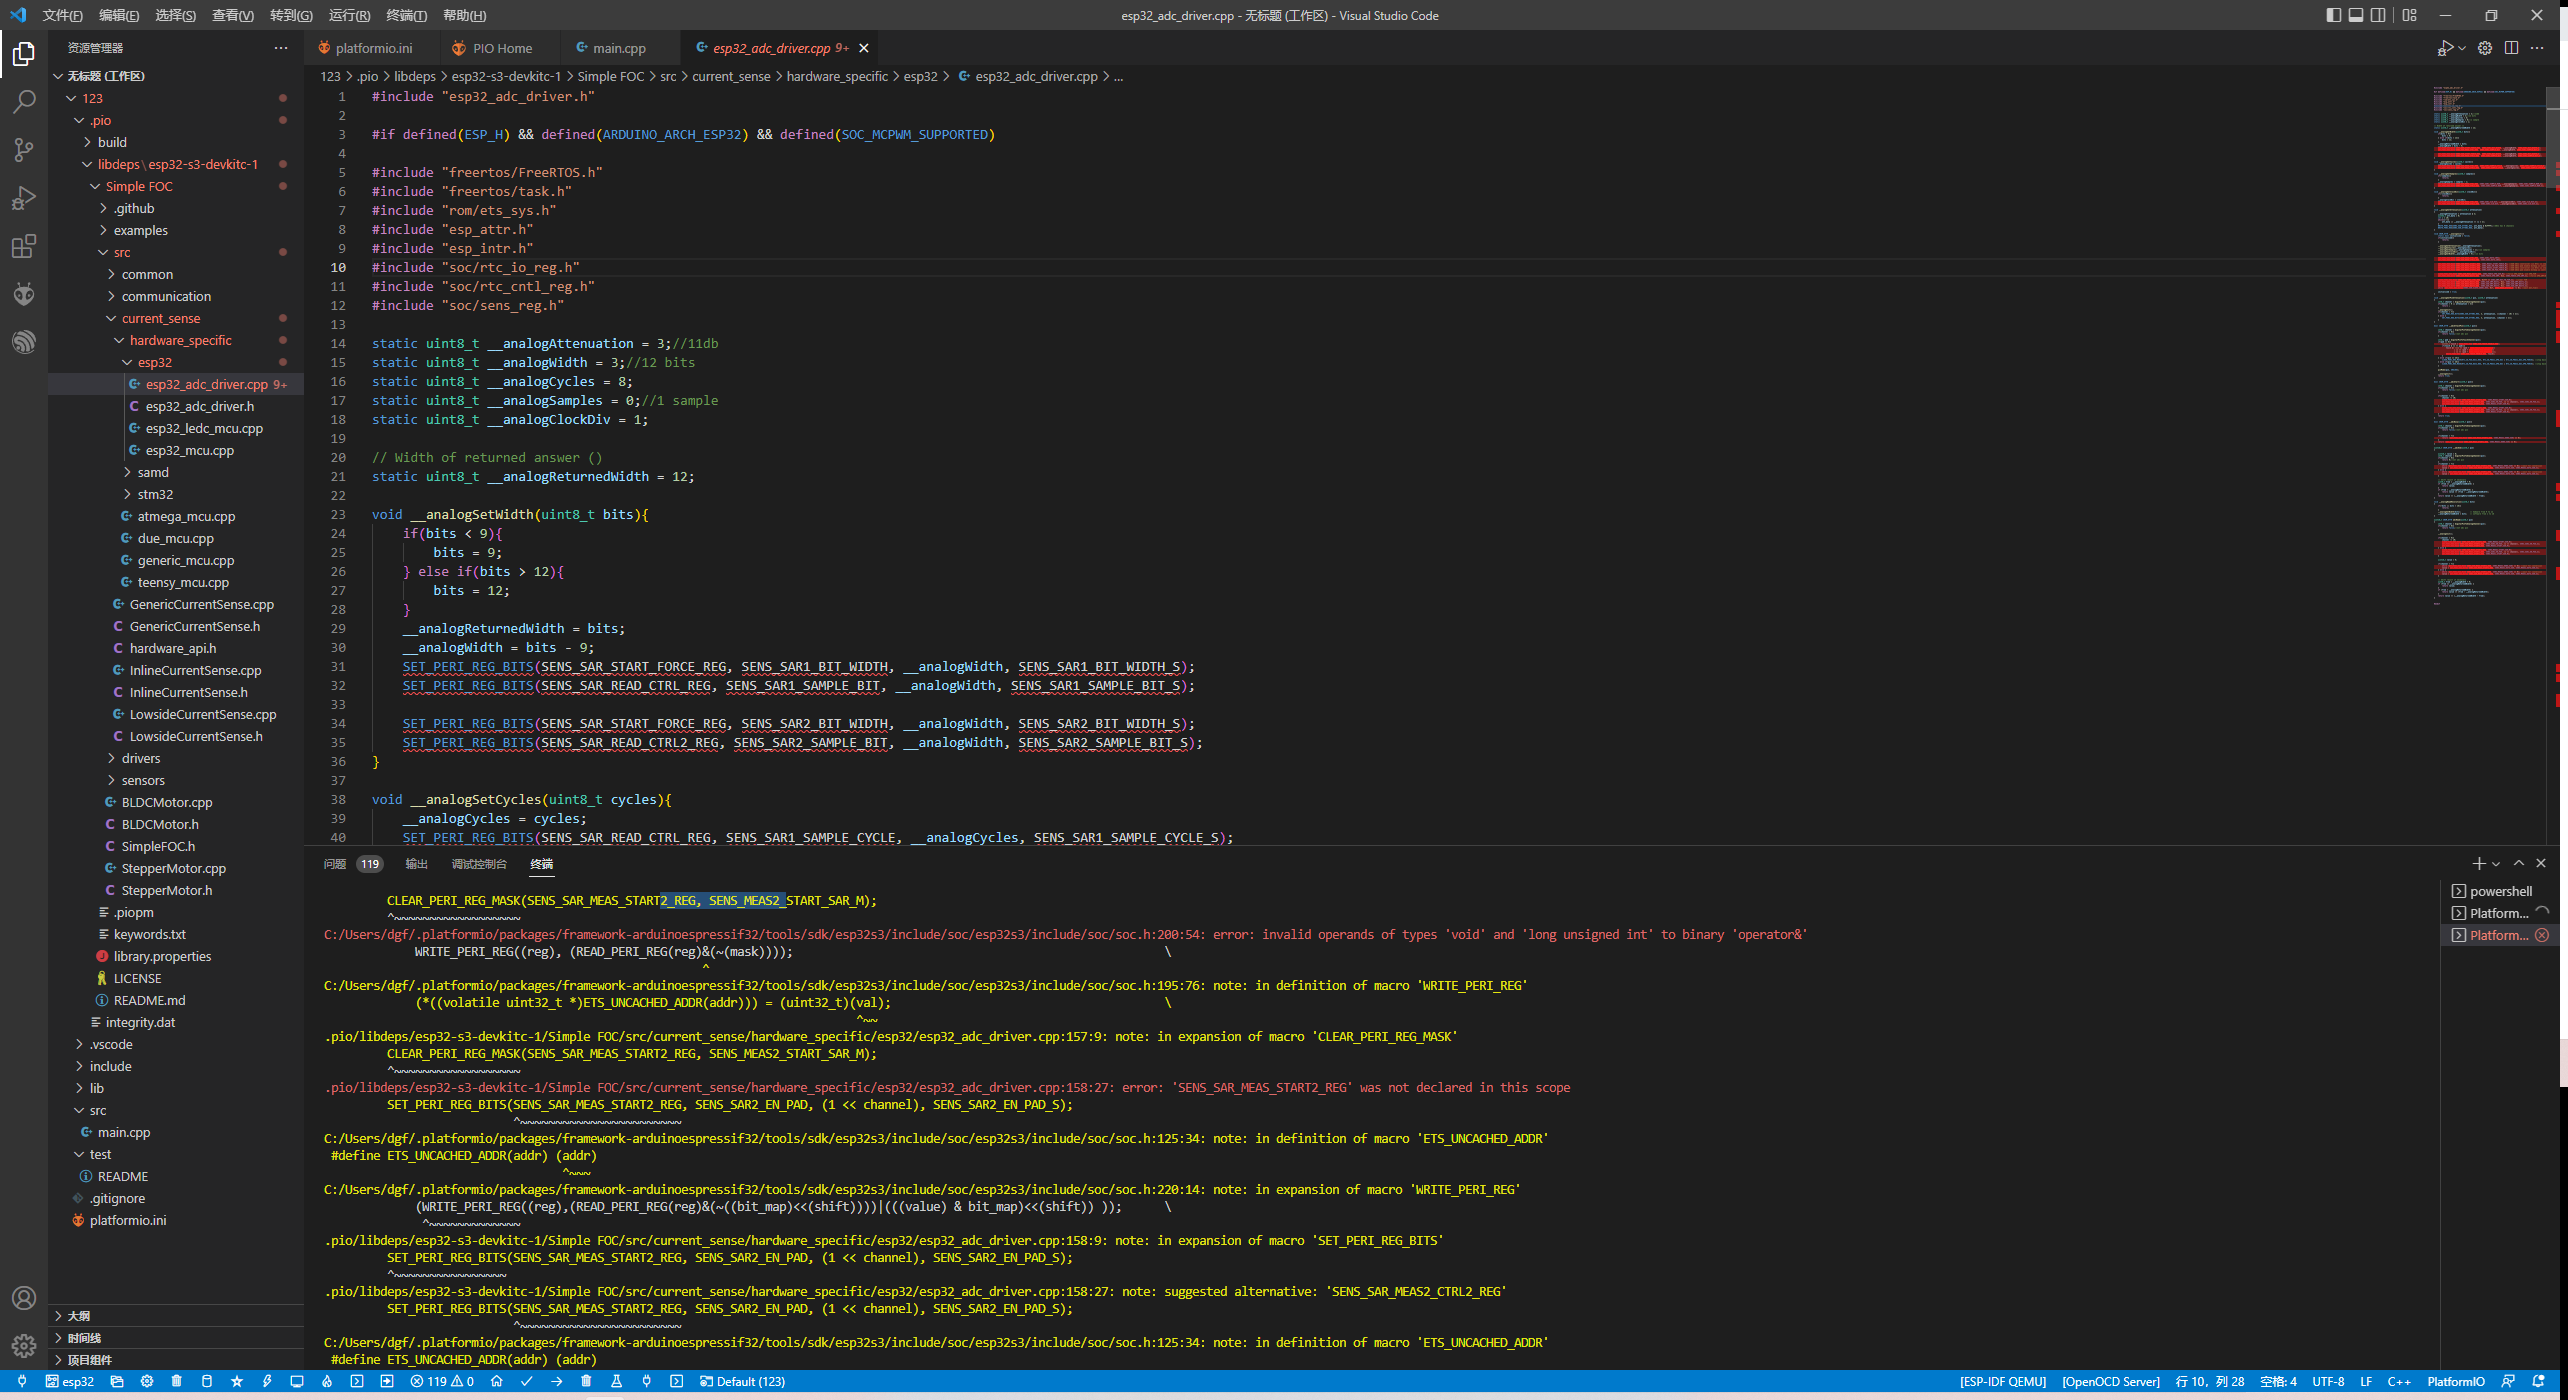
Task: Click ESP-IDF full clean trash icon
Action: pyautogui.click(x=176, y=1381)
